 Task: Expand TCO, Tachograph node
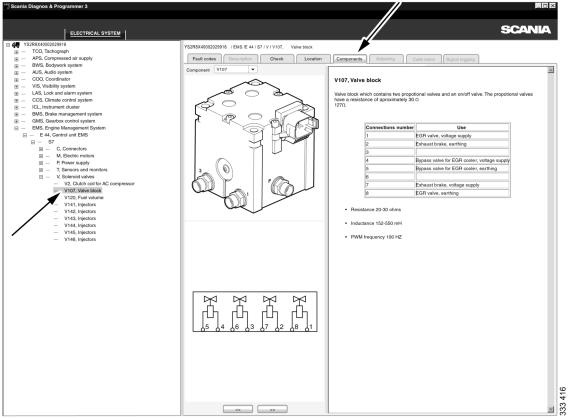point(16,52)
